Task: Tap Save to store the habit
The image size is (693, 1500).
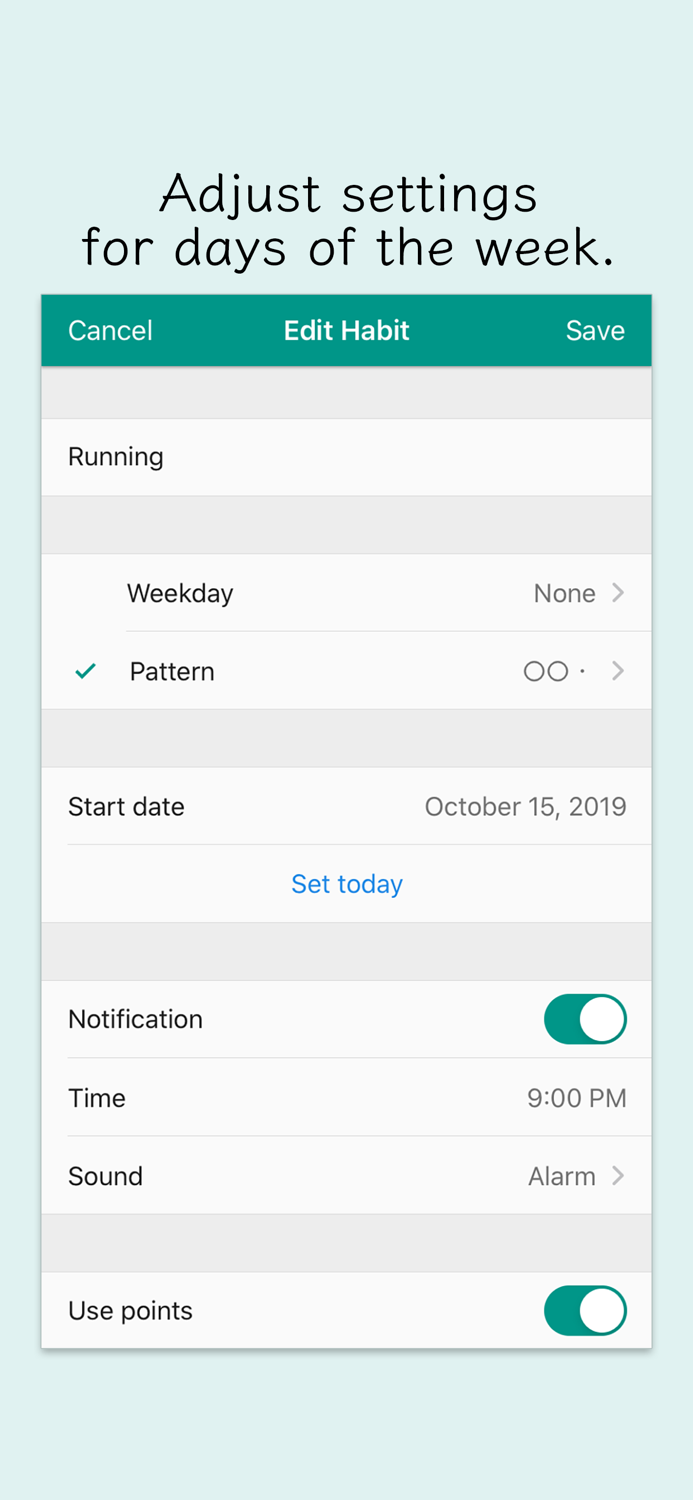Action: pos(595,331)
